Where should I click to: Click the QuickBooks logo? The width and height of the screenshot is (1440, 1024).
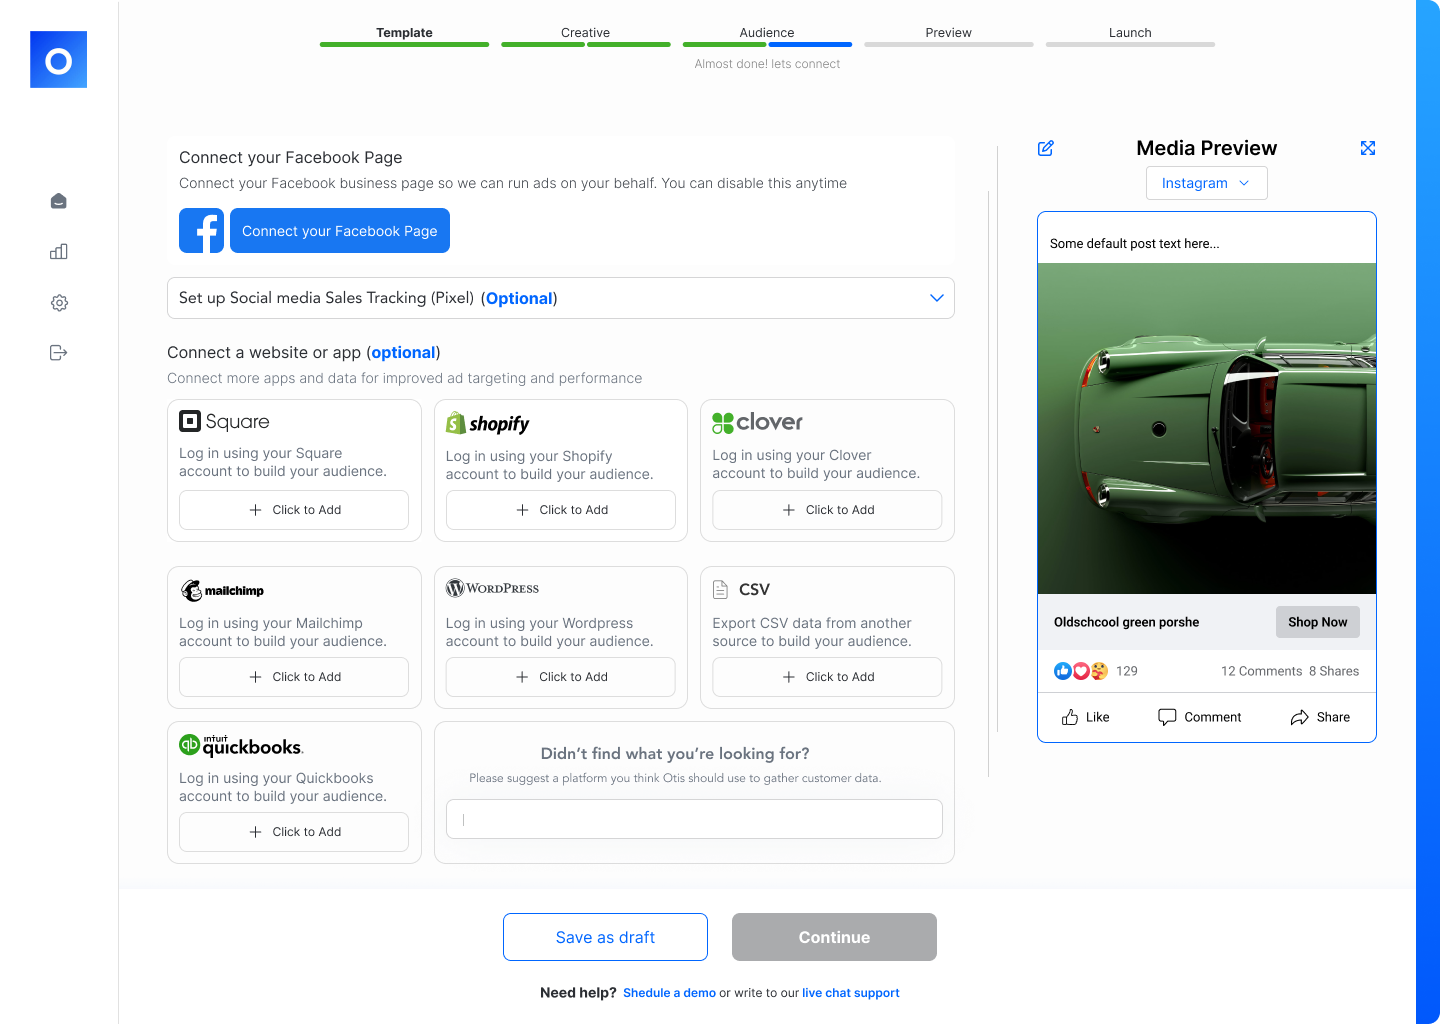(x=241, y=745)
